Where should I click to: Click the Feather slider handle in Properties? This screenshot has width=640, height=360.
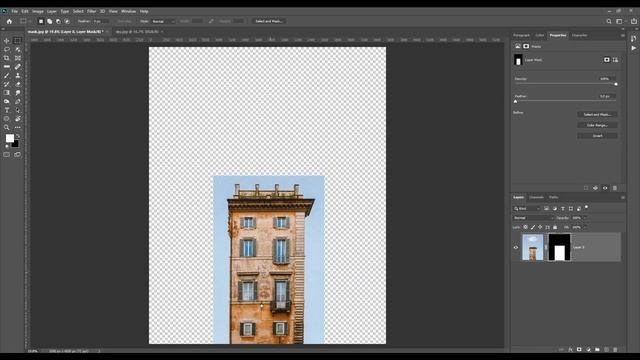[516, 102]
